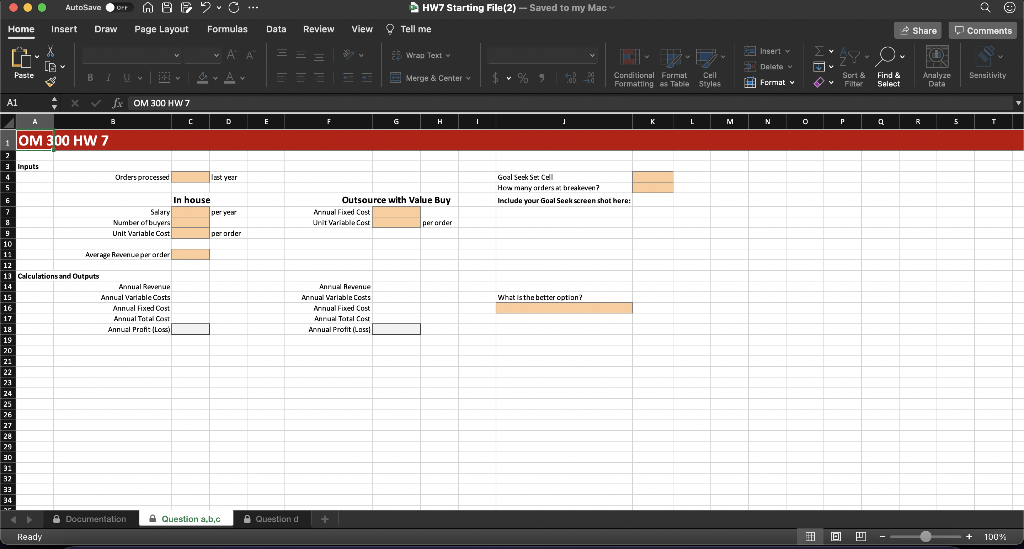Image resolution: width=1024 pixels, height=549 pixels.
Task: Click the Tell me search box
Action: [x=409, y=29]
